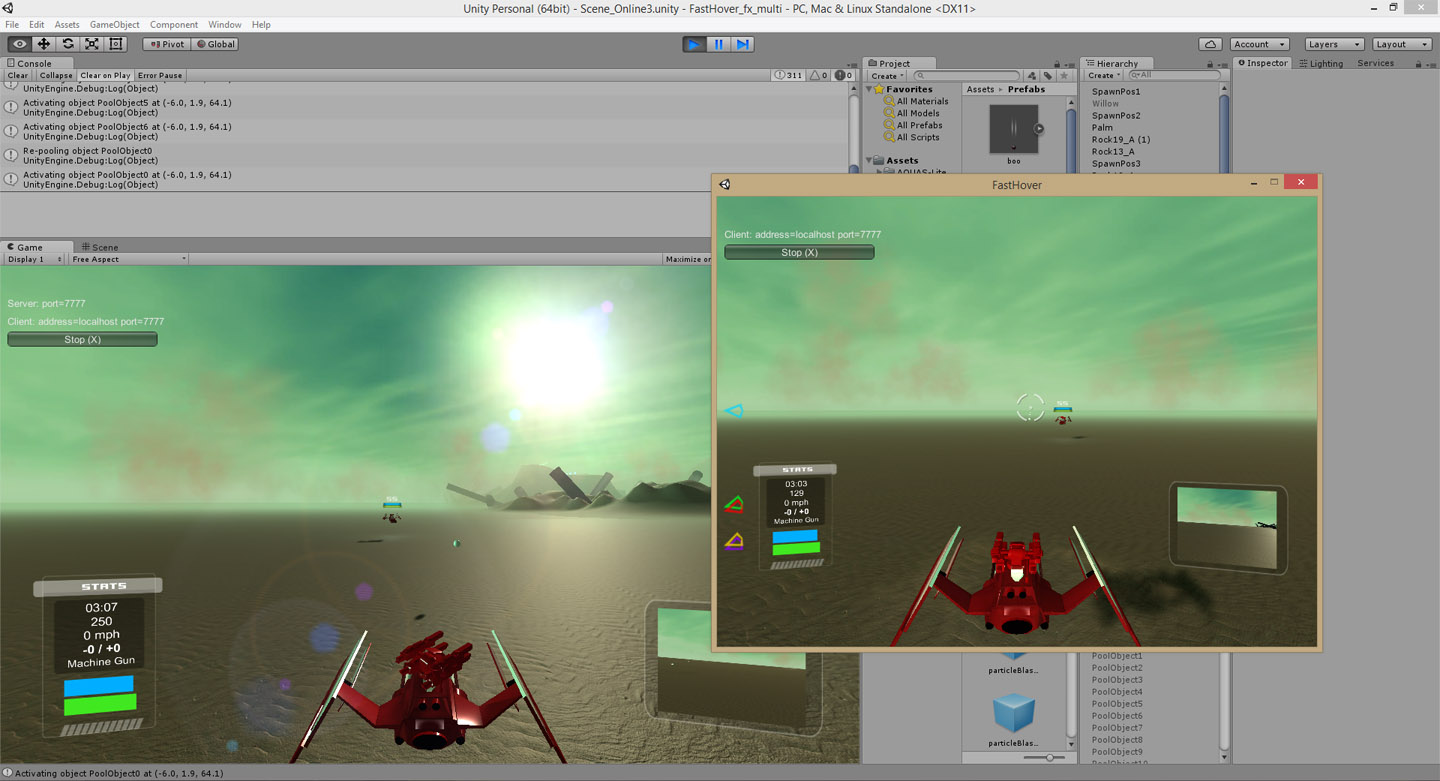Image resolution: width=1440 pixels, height=781 pixels.
Task: Select the Scale transform tool
Action: [92, 44]
